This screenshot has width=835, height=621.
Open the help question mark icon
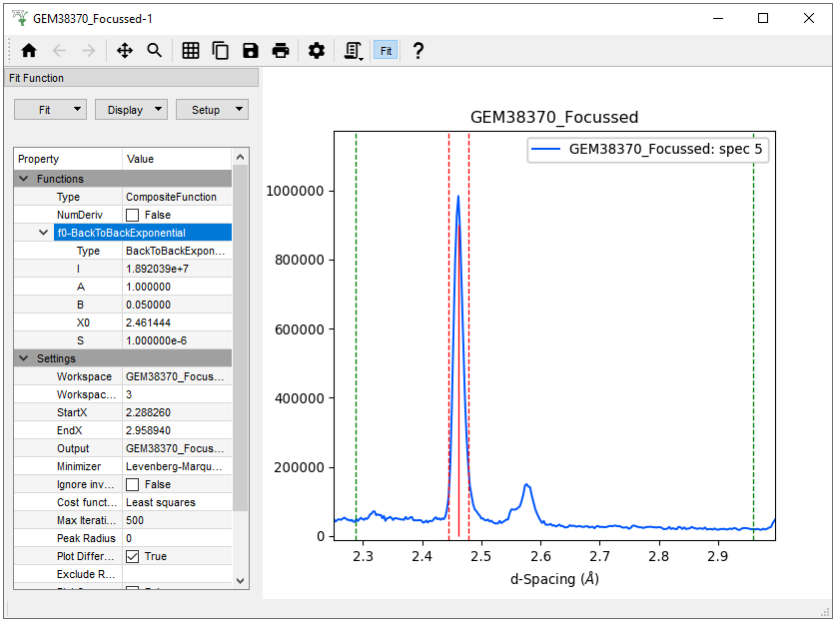pyautogui.click(x=418, y=51)
